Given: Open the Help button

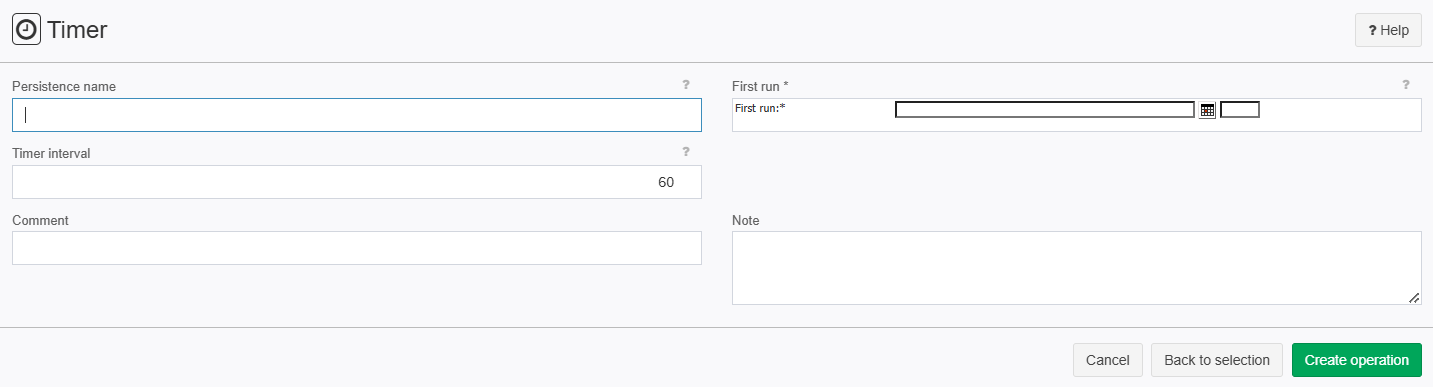Looking at the screenshot, I should coord(1388,30).
